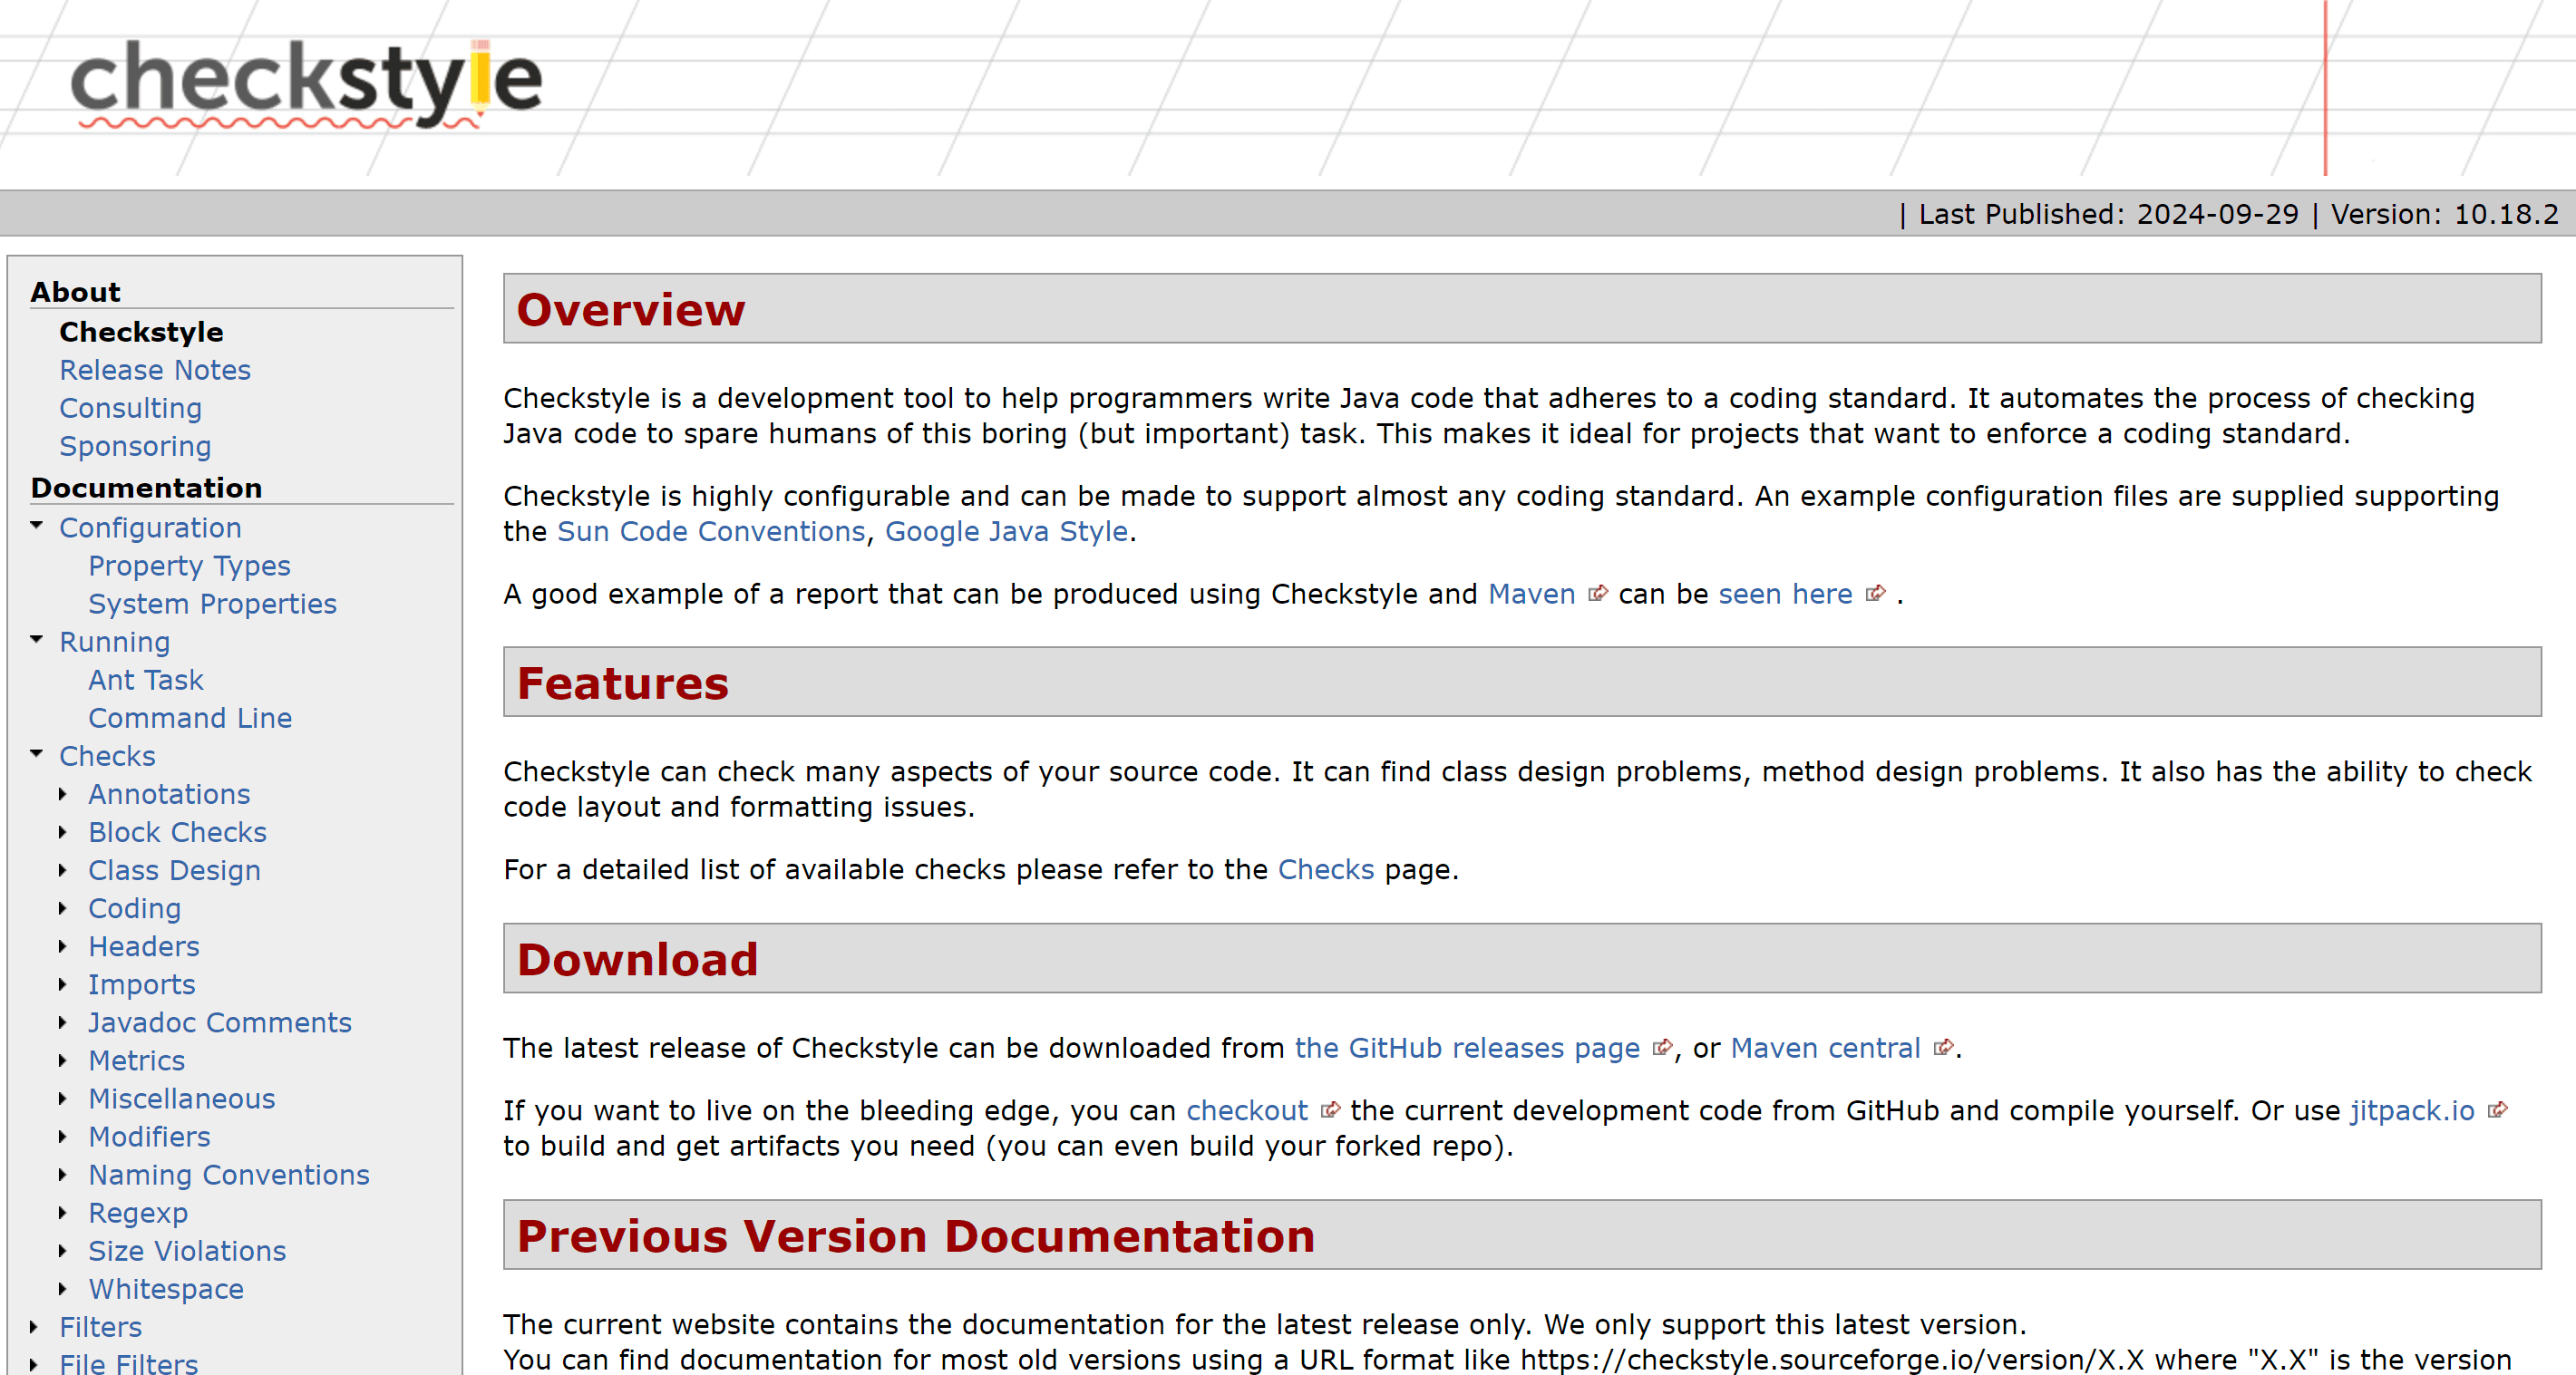2576x1375 pixels.
Task: Open Block Checks page
Action: coord(177,832)
